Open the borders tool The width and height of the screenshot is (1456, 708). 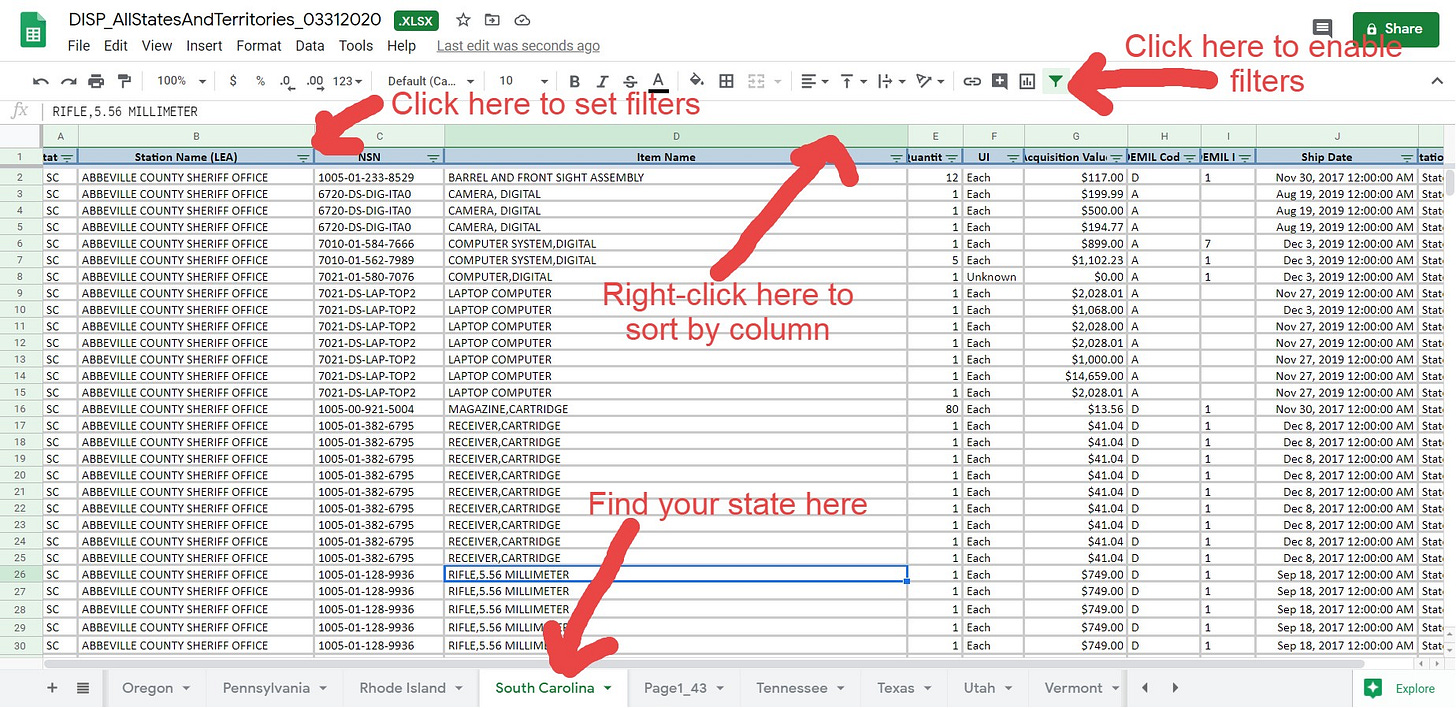pyautogui.click(x=727, y=81)
